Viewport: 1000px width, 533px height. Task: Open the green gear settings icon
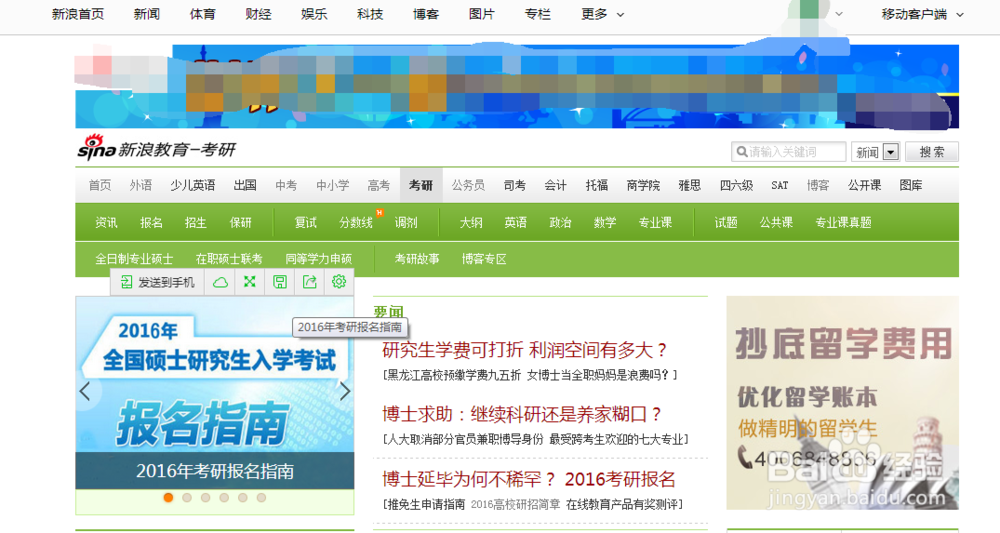(339, 281)
